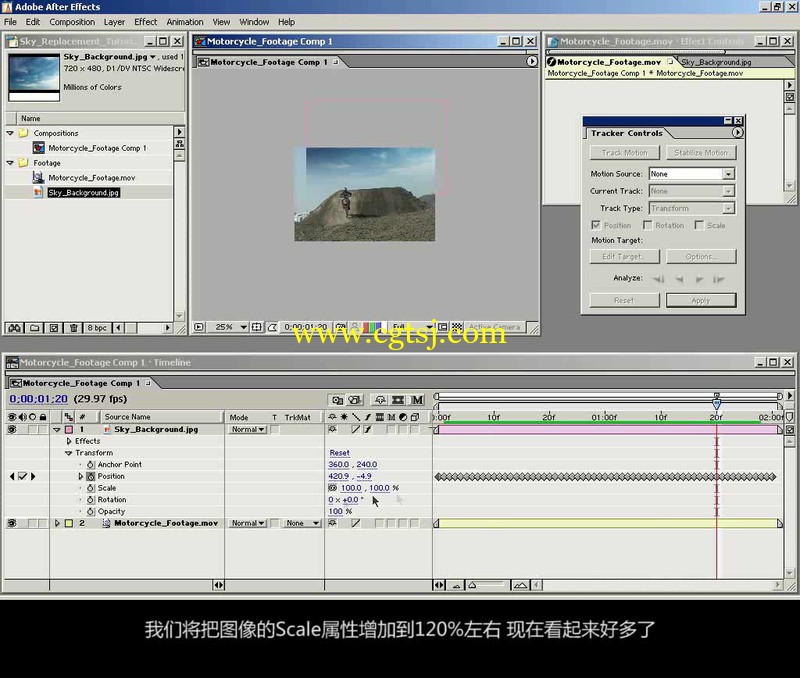Create a new folder in Project window
Viewport: 800px width, 678px height.
tap(34, 328)
